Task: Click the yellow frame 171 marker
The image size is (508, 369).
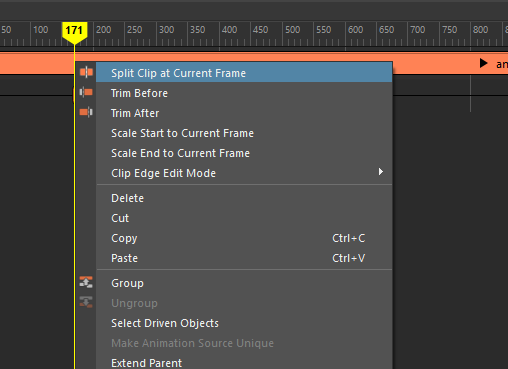Action: pos(74,32)
